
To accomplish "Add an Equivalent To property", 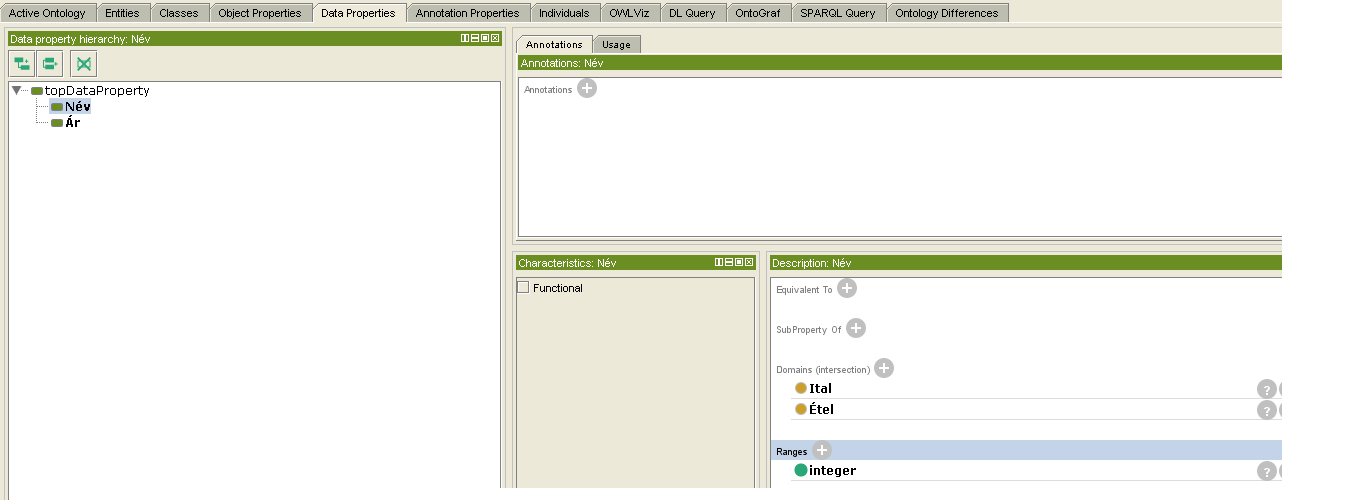I will point(847,288).
